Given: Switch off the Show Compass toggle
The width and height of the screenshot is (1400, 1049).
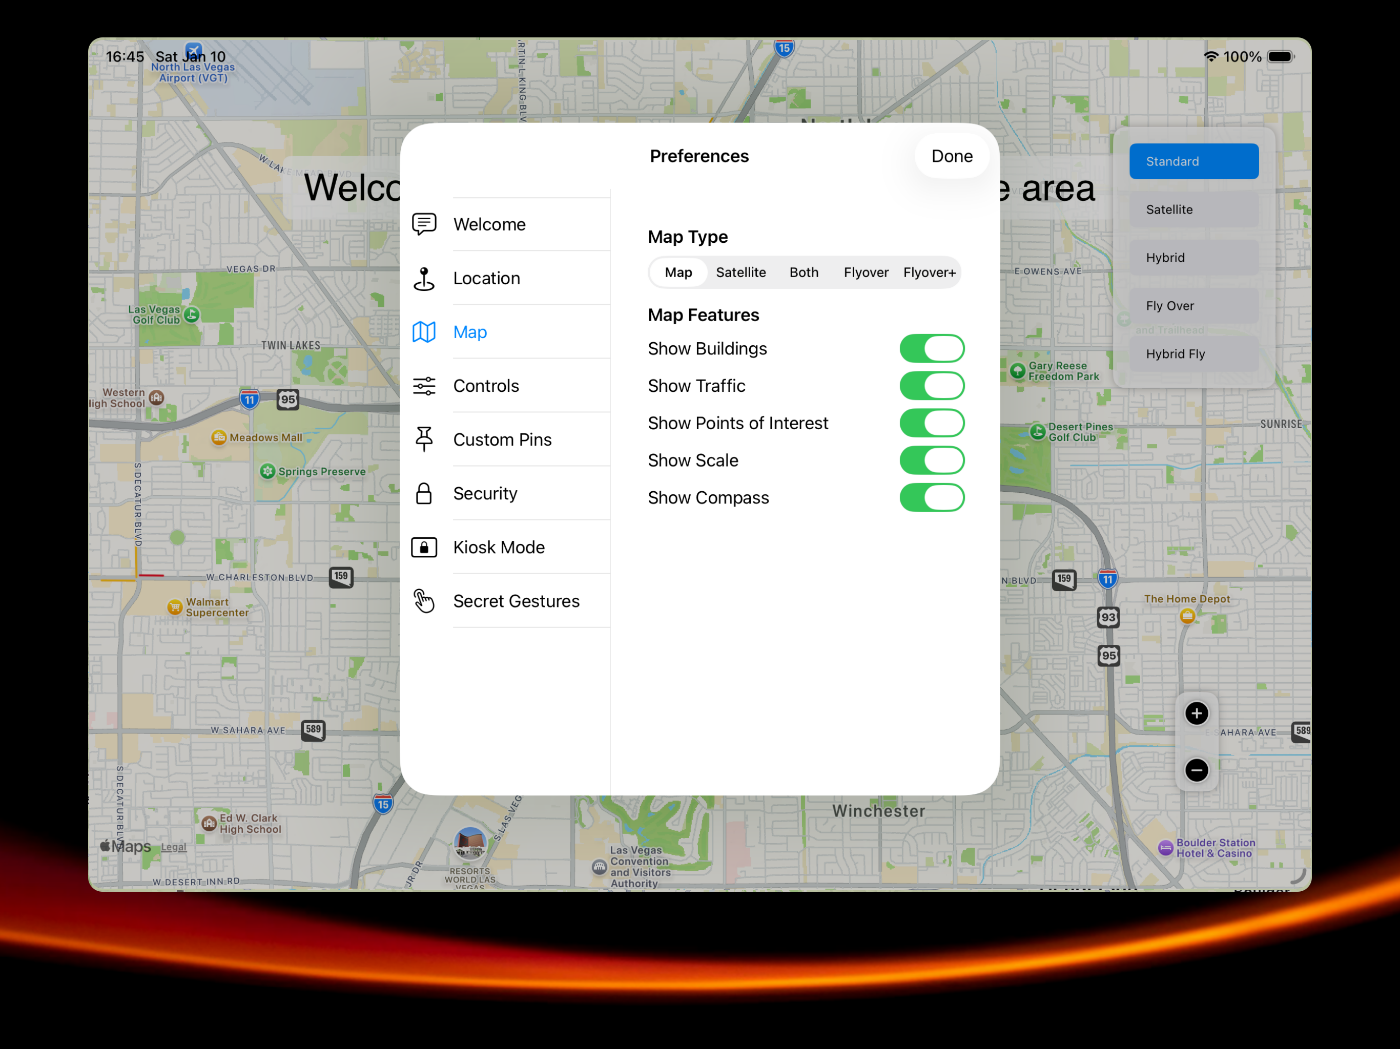Looking at the screenshot, I should pyautogui.click(x=931, y=498).
